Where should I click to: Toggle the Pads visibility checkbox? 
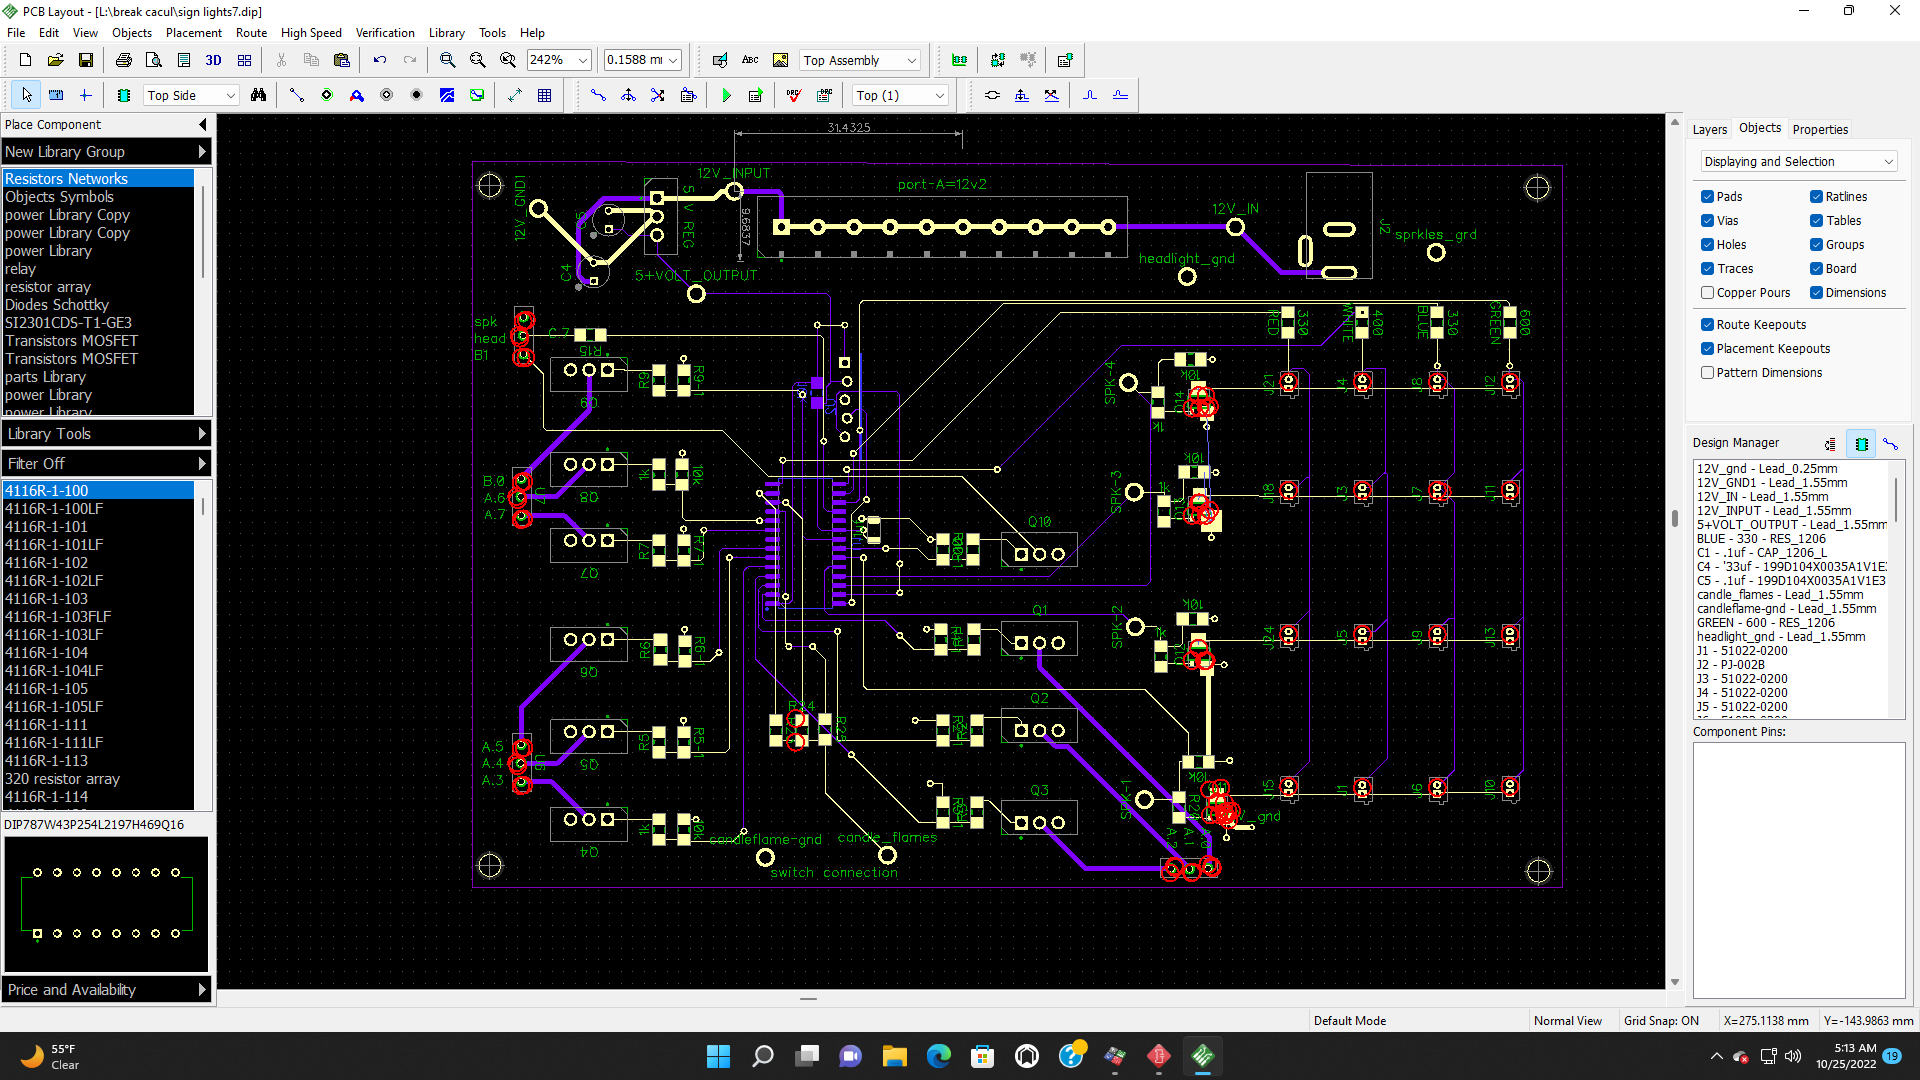click(1708, 197)
